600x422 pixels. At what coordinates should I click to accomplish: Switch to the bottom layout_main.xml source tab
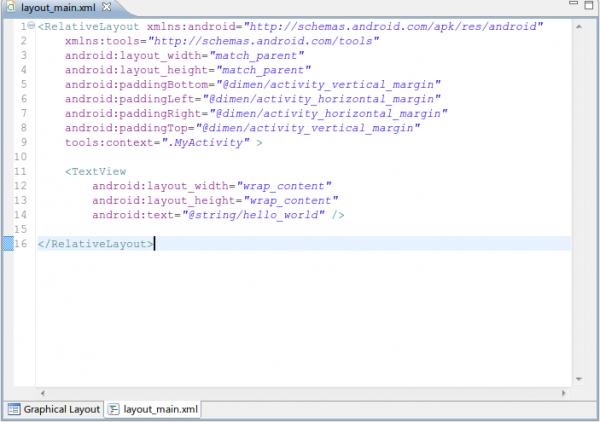click(153, 409)
